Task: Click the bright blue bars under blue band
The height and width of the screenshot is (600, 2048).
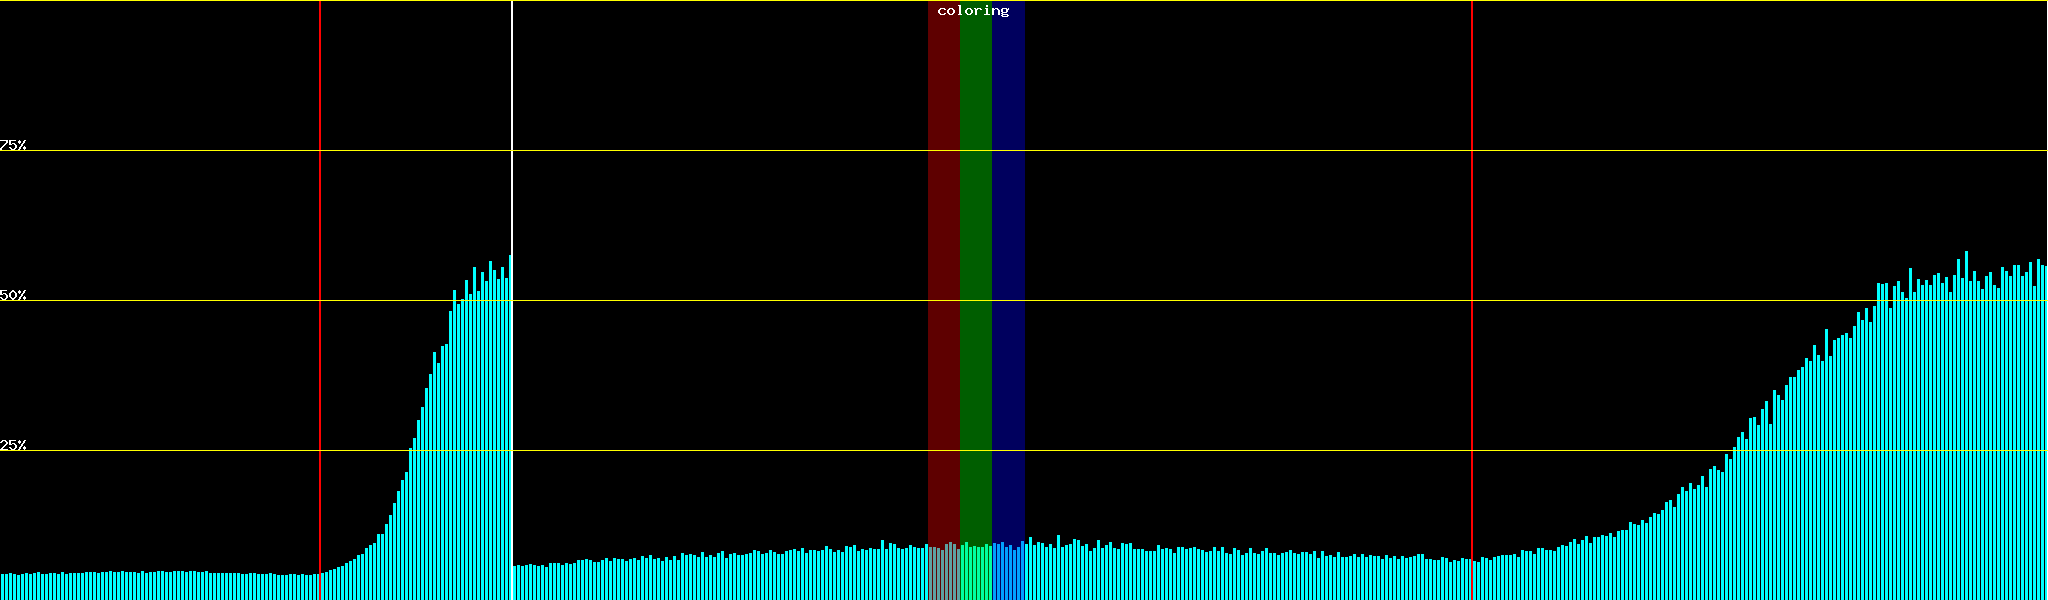Action: (x=1008, y=575)
